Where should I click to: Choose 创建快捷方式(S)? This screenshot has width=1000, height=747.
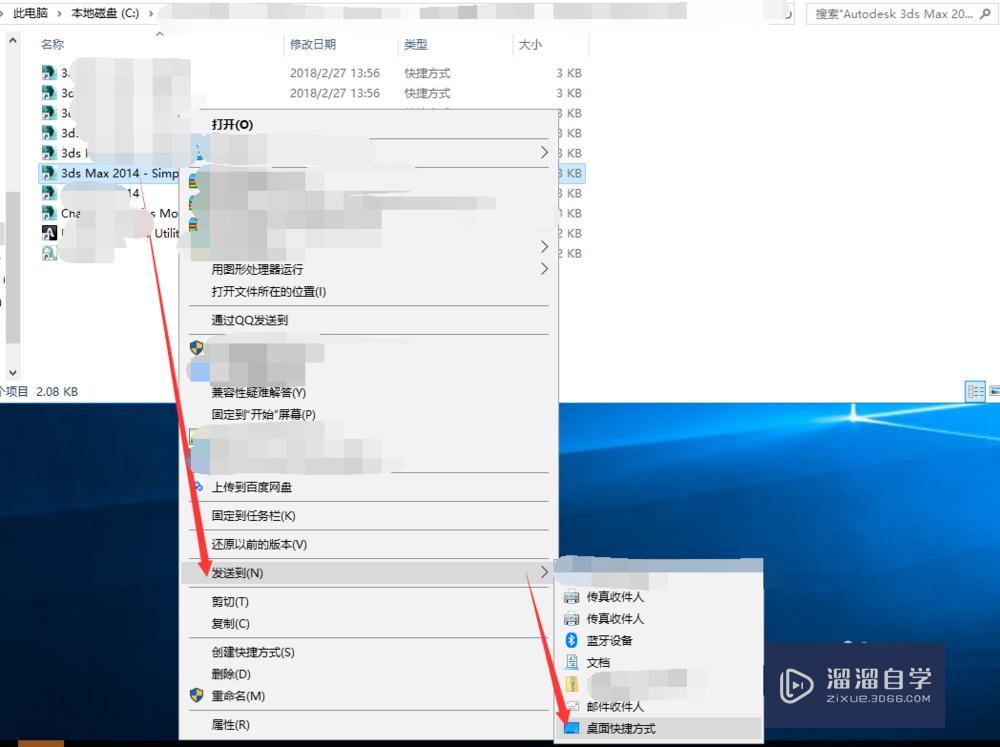tap(253, 652)
